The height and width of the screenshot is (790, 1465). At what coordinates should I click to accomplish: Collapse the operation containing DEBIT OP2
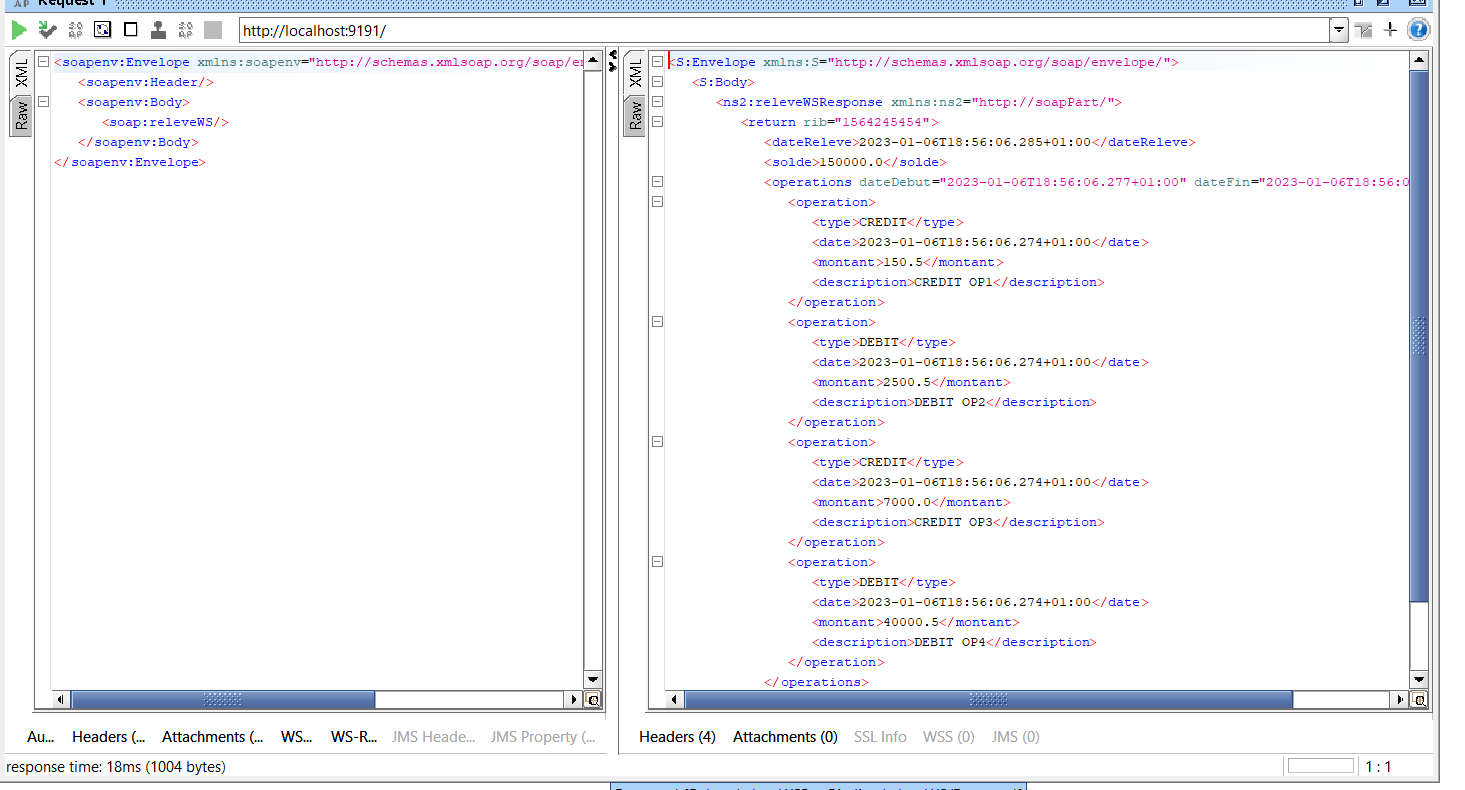657,322
